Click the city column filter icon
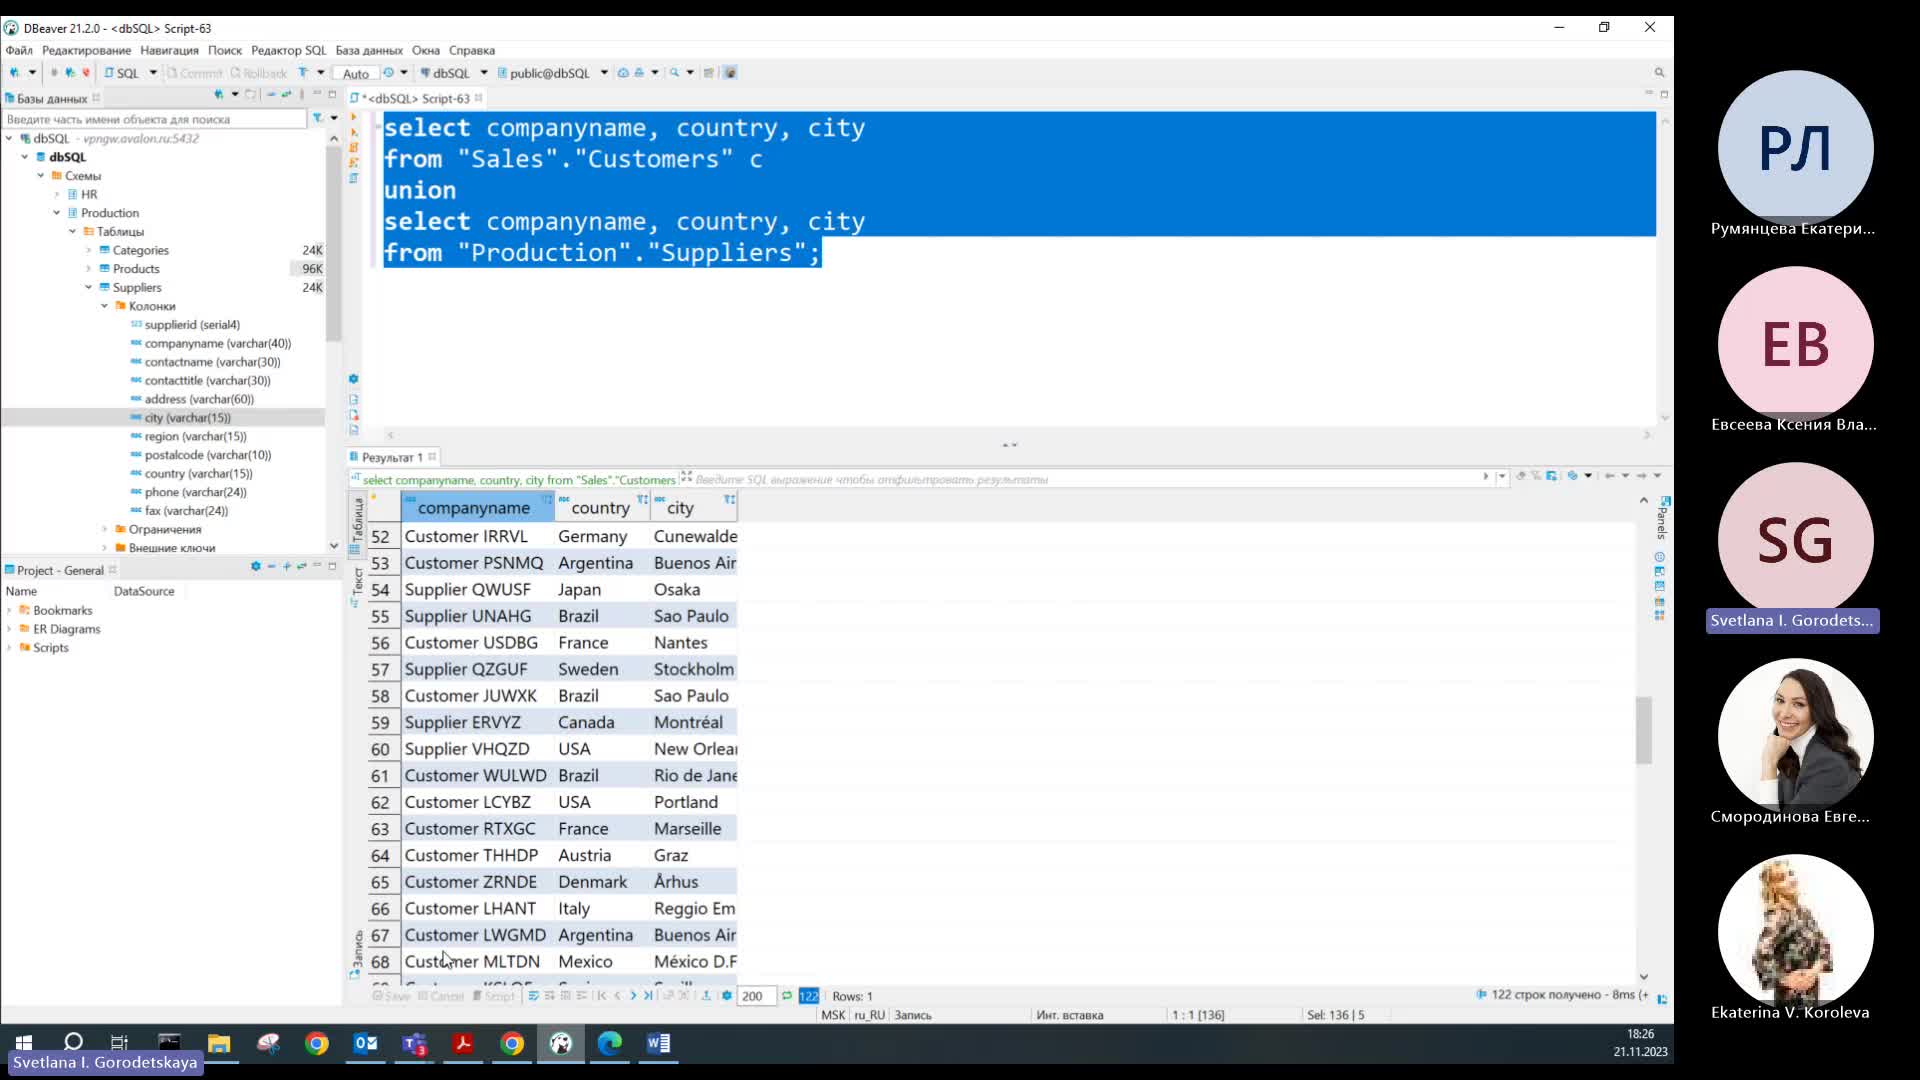The width and height of the screenshot is (1920, 1080). click(x=729, y=499)
